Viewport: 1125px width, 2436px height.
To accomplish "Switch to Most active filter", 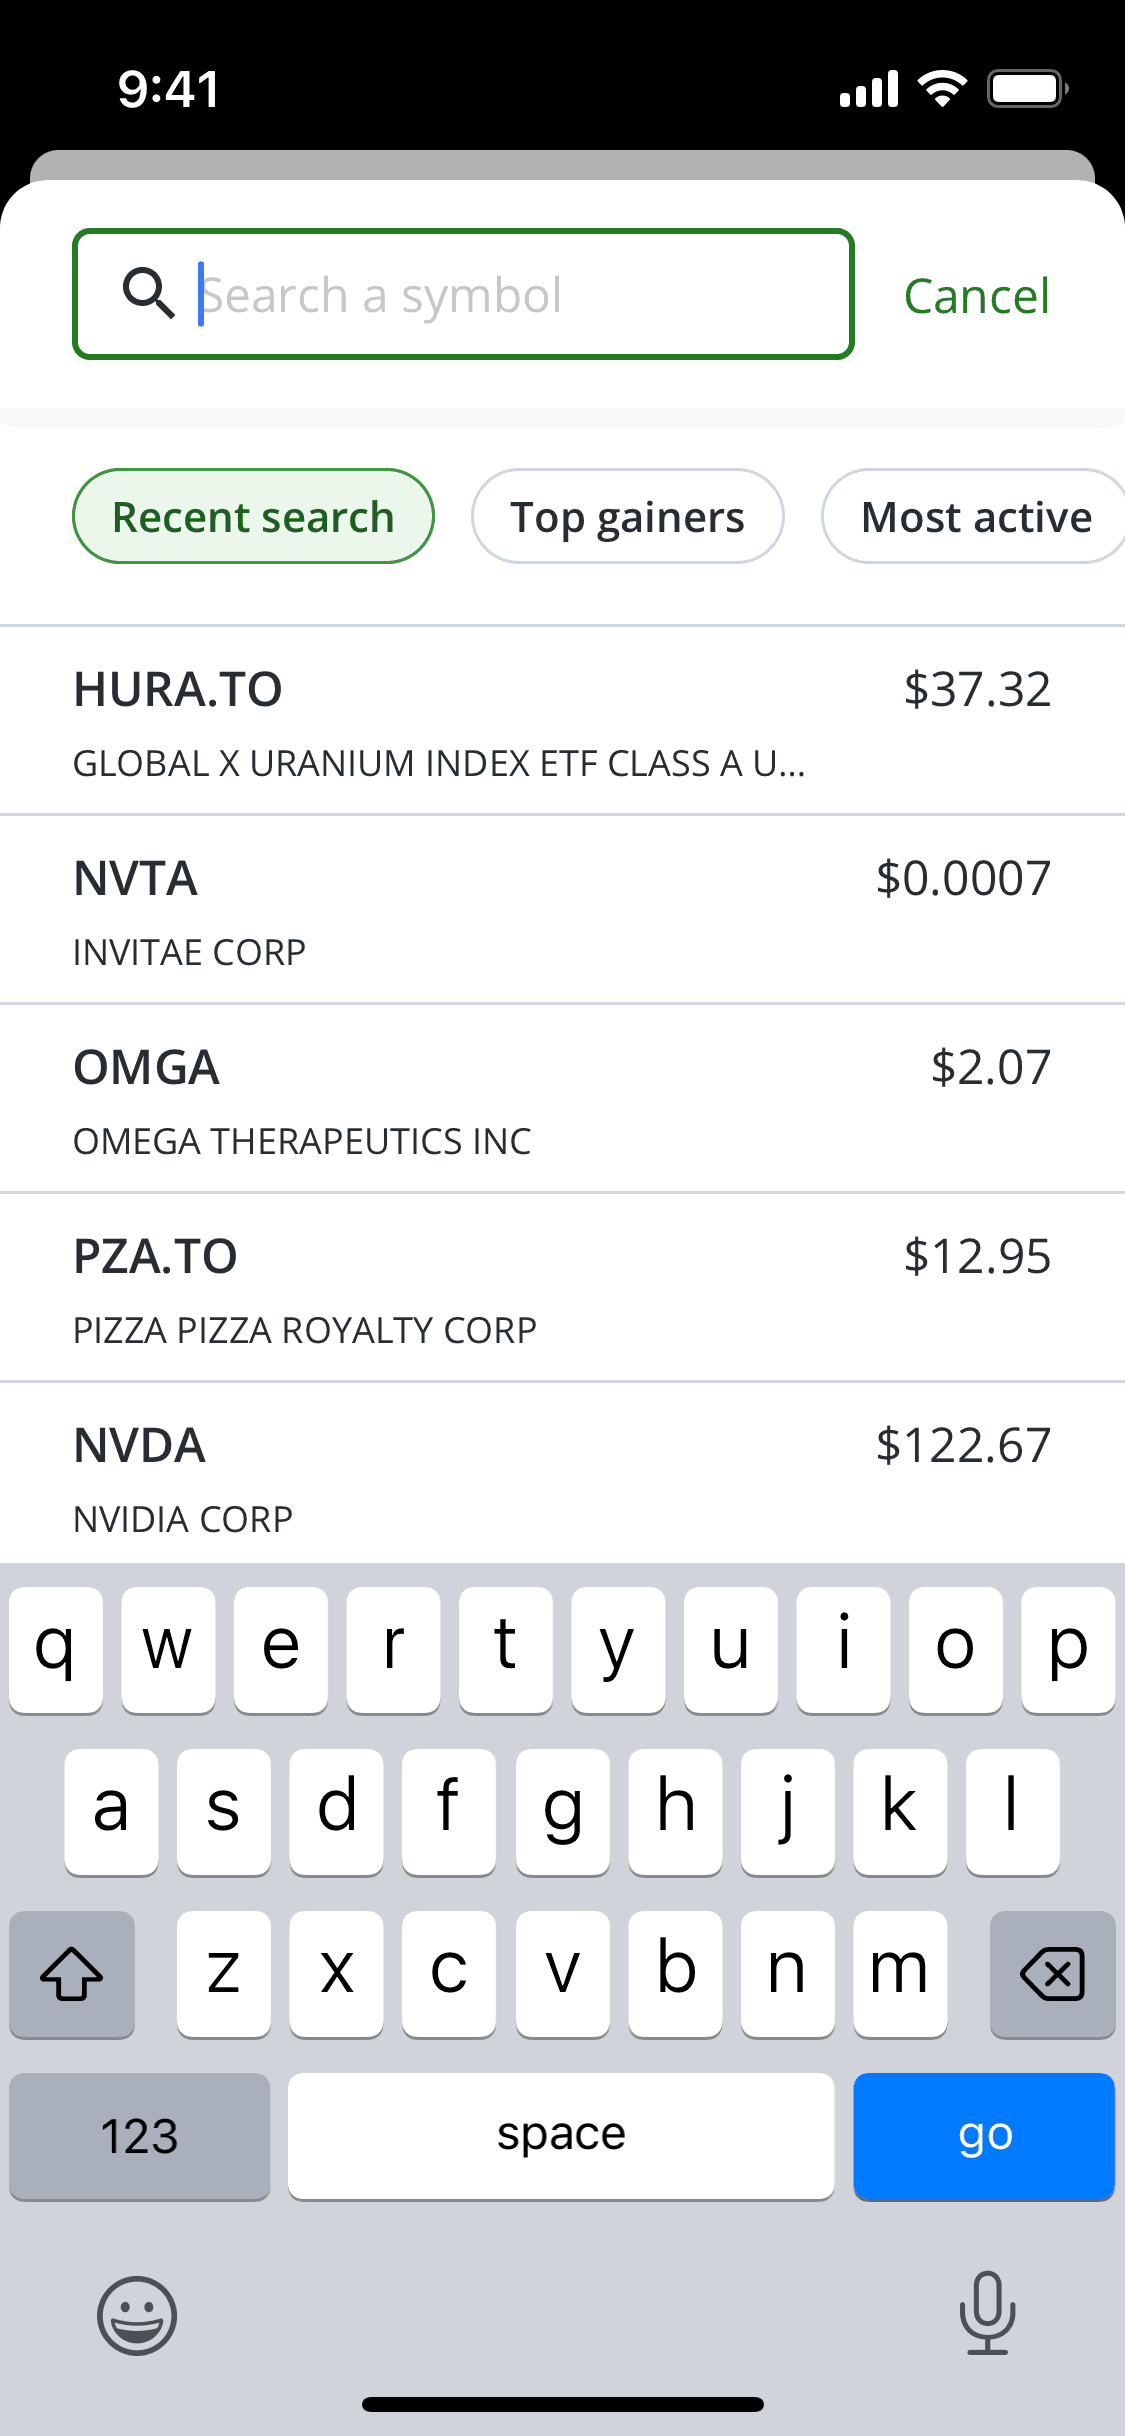I will tap(975, 517).
